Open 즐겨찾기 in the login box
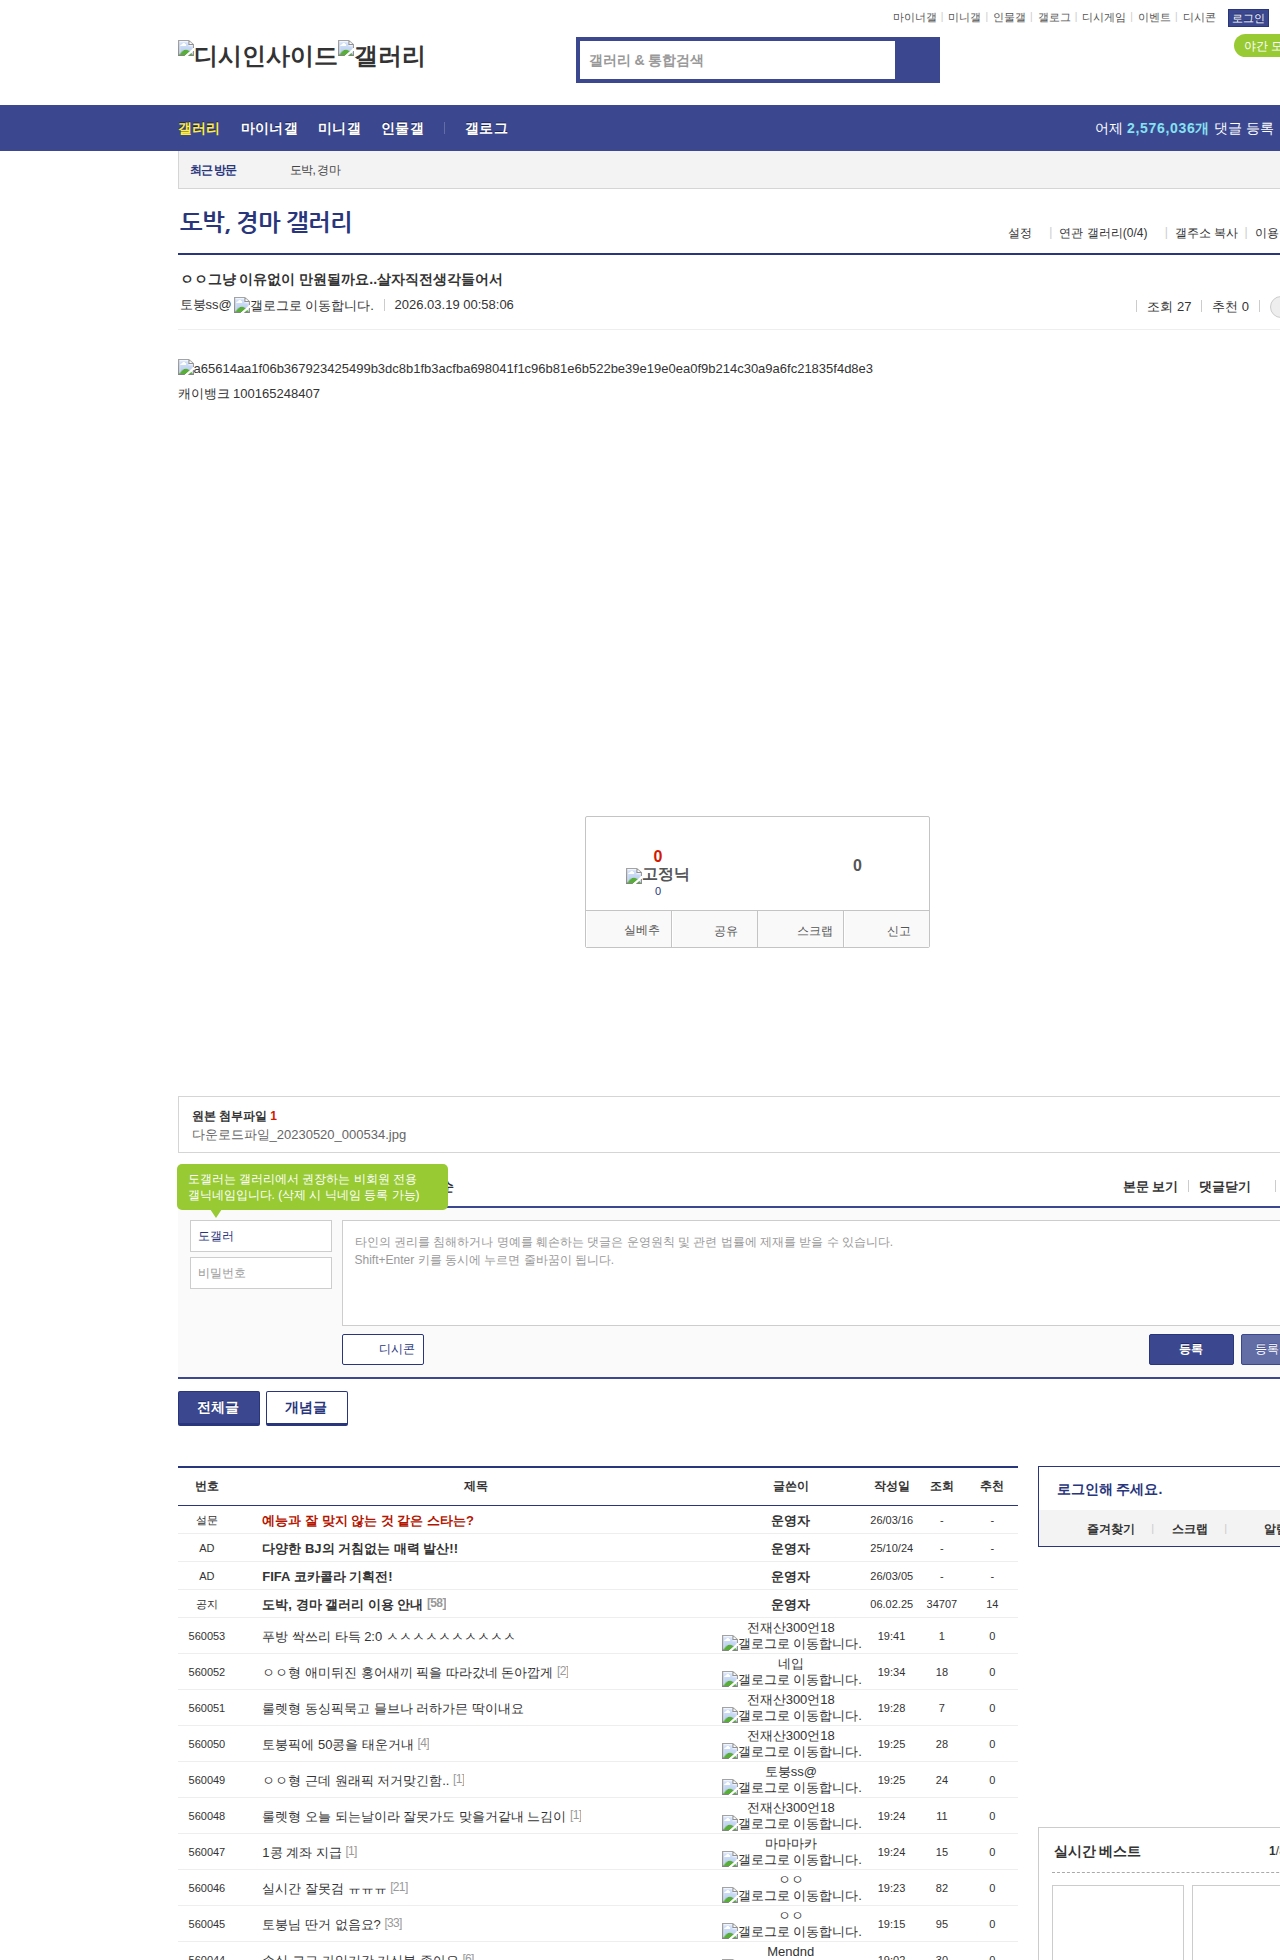Screen dimensions: 1280x1960 (x=1111, y=1529)
